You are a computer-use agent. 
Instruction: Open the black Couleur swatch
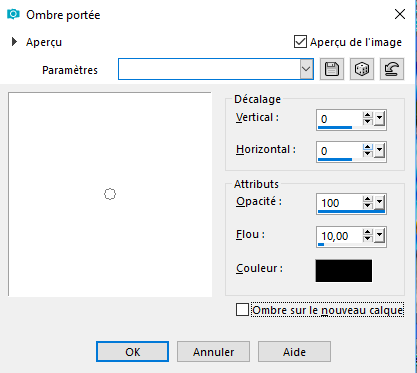(x=344, y=271)
